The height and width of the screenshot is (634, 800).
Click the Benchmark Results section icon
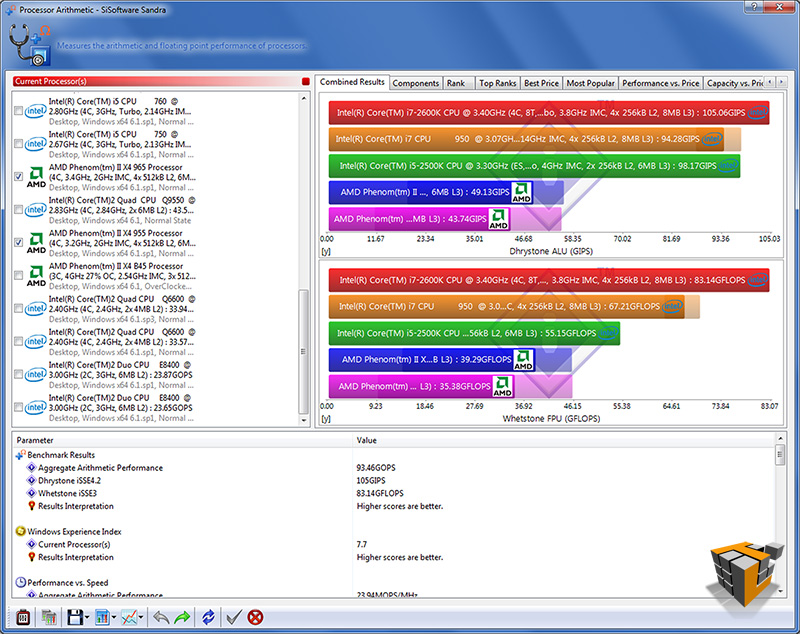(20, 454)
